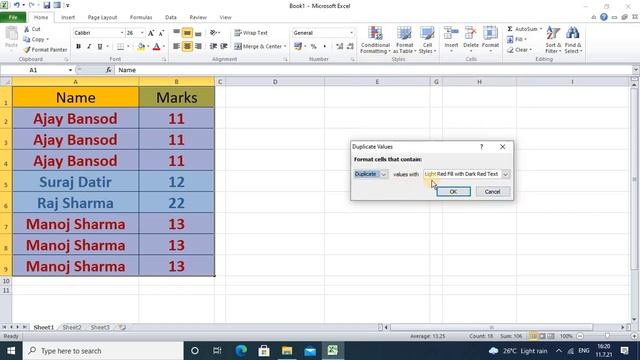Click the Insert Function fx icon
The image size is (640, 360).
pos(109,70)
